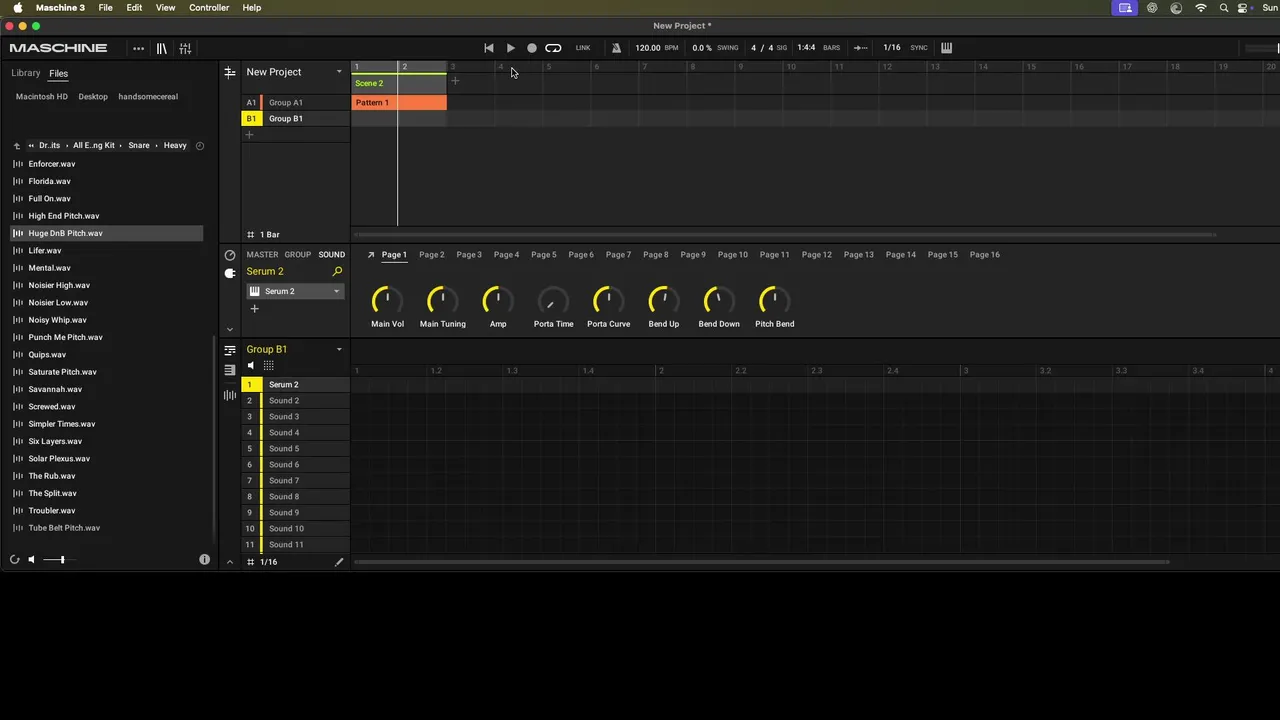The height and width of the screenshot is (720, 1280).
Task: Toggle the loop button in transport
Action: 553,48
